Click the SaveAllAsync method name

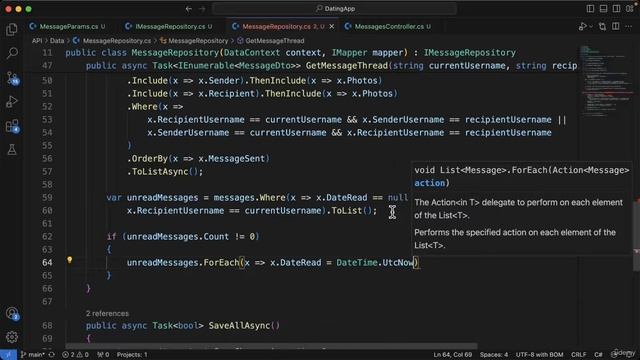coord(239,326)
